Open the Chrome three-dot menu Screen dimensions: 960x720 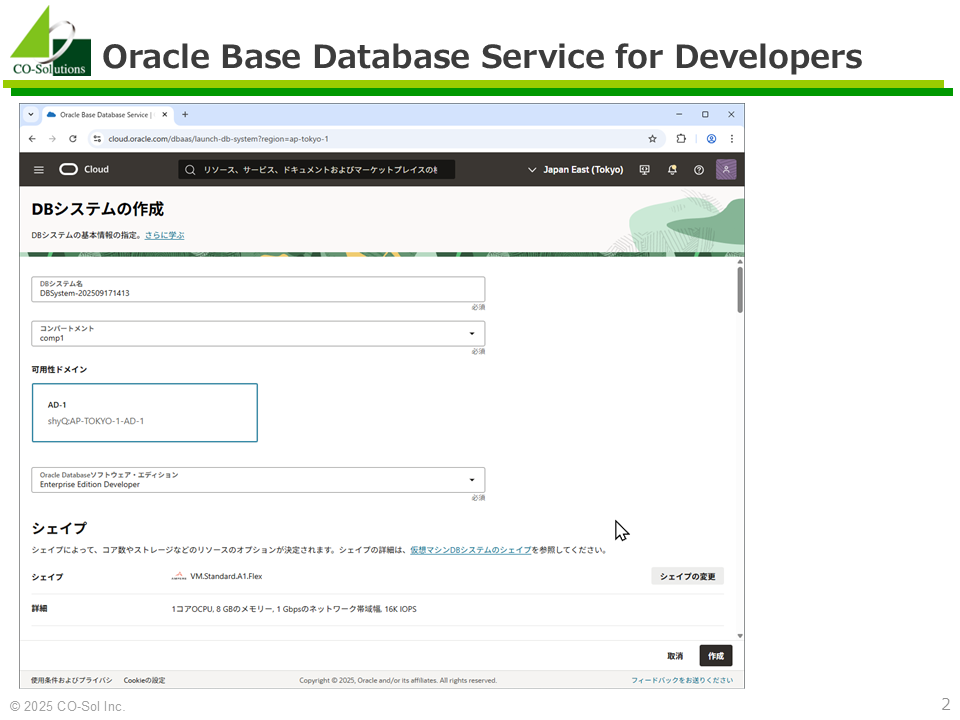click(732, 139)
